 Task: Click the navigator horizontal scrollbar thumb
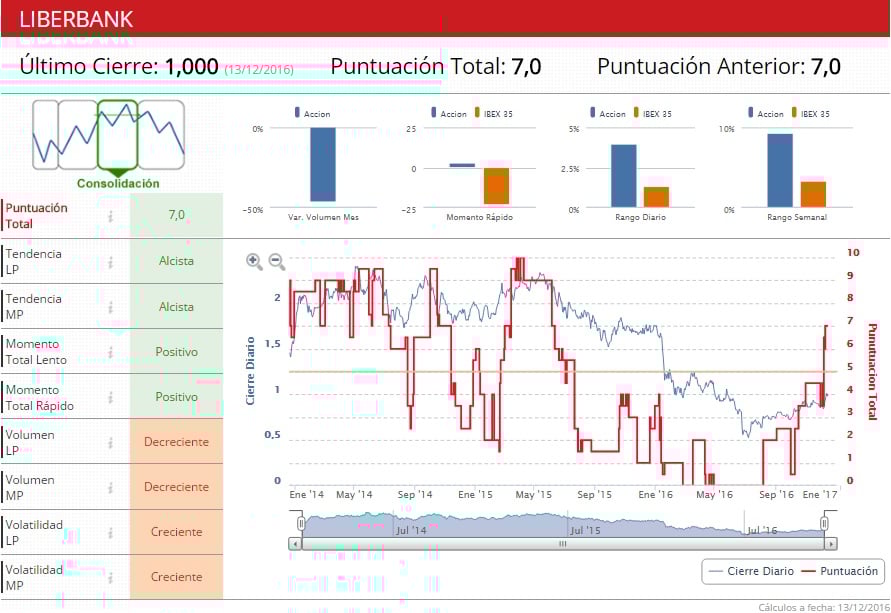click(x=563, y=544)
